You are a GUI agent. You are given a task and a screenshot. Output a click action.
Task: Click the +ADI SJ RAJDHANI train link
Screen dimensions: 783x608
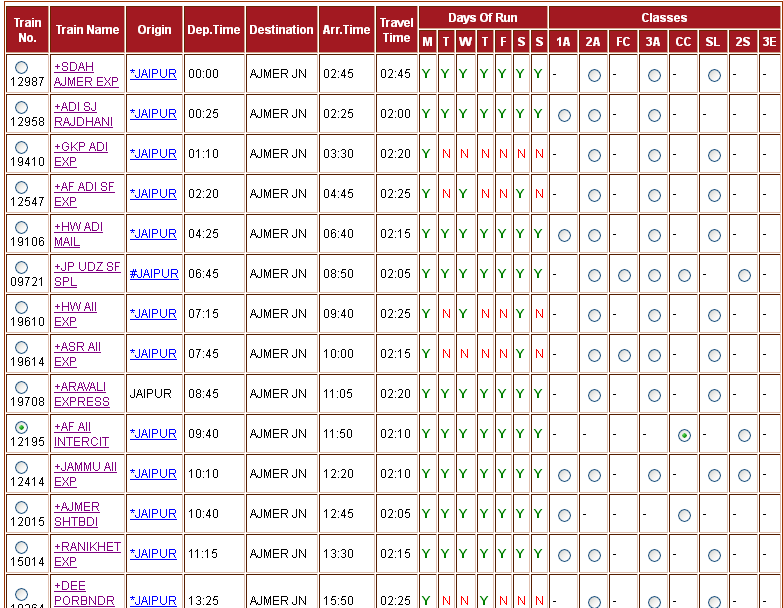[85, 114]
